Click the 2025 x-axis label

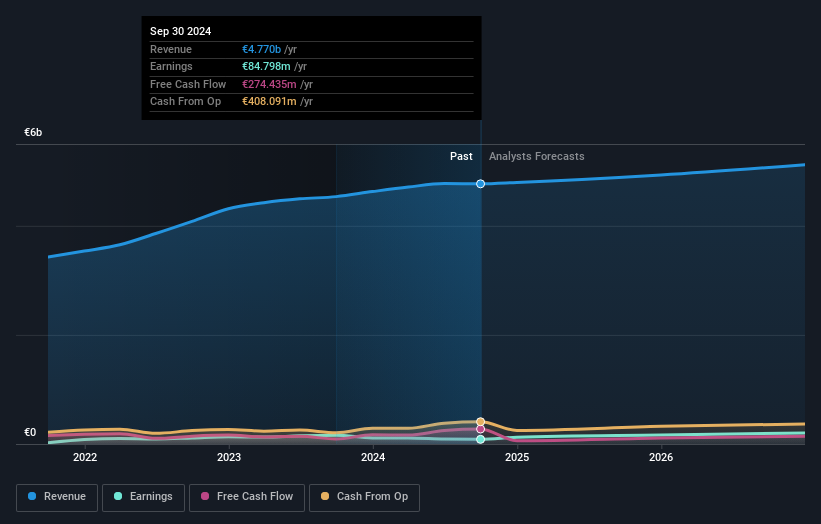(517, 457)
